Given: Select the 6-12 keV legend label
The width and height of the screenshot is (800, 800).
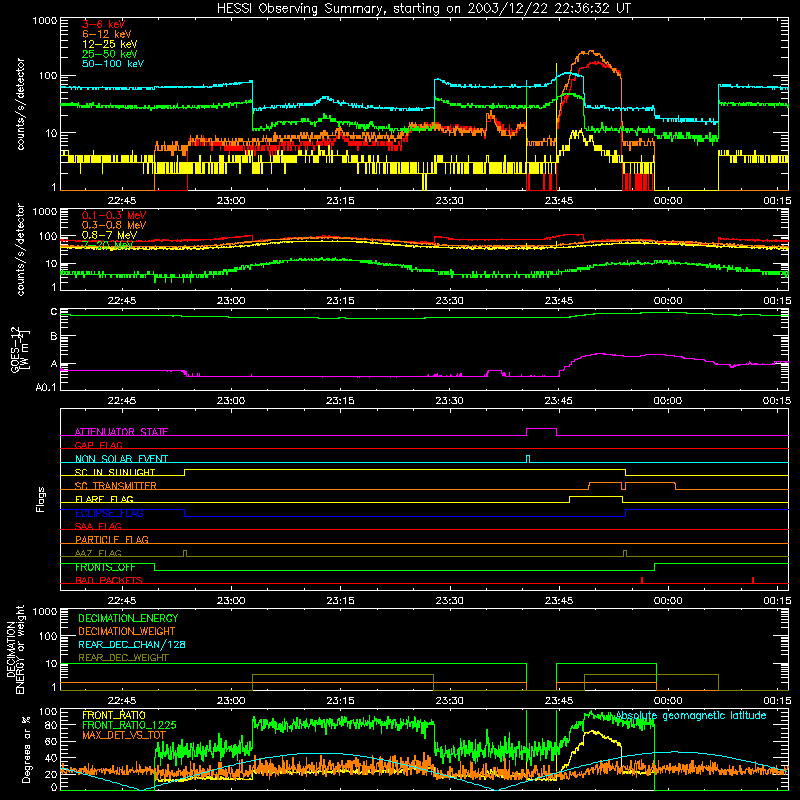Looking at the screenshot, I should click(x=107, y=34).
